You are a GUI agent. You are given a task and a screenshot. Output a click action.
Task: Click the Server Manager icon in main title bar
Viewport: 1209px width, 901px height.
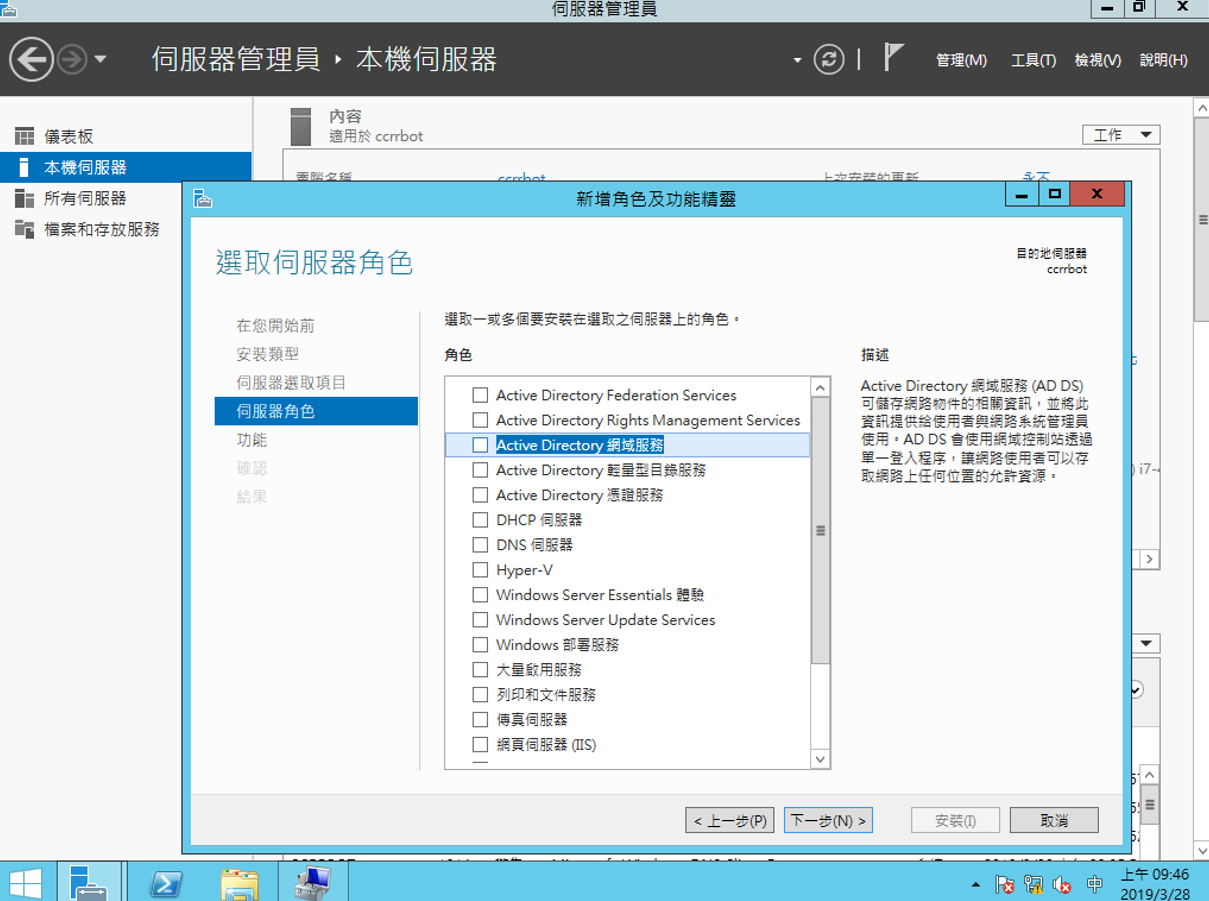[9, 9]
